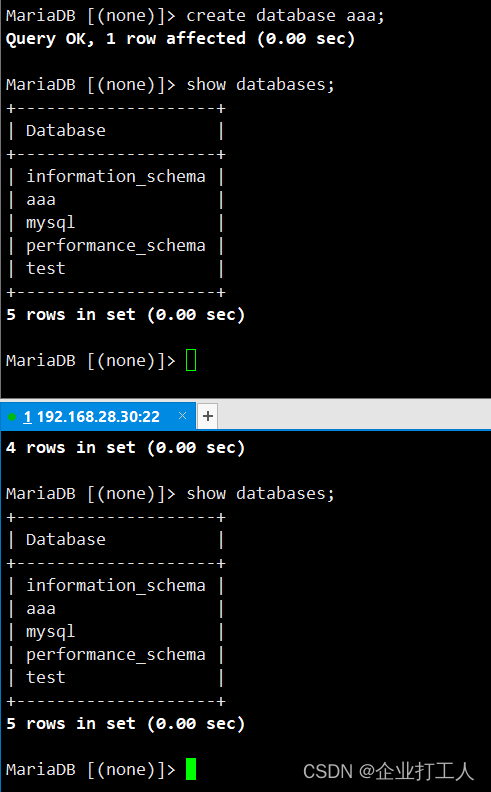This screenshot has width=491, height=792.
Task: Click 'performance_schema' row in upper terminal
Action: (x=116, y=245)
